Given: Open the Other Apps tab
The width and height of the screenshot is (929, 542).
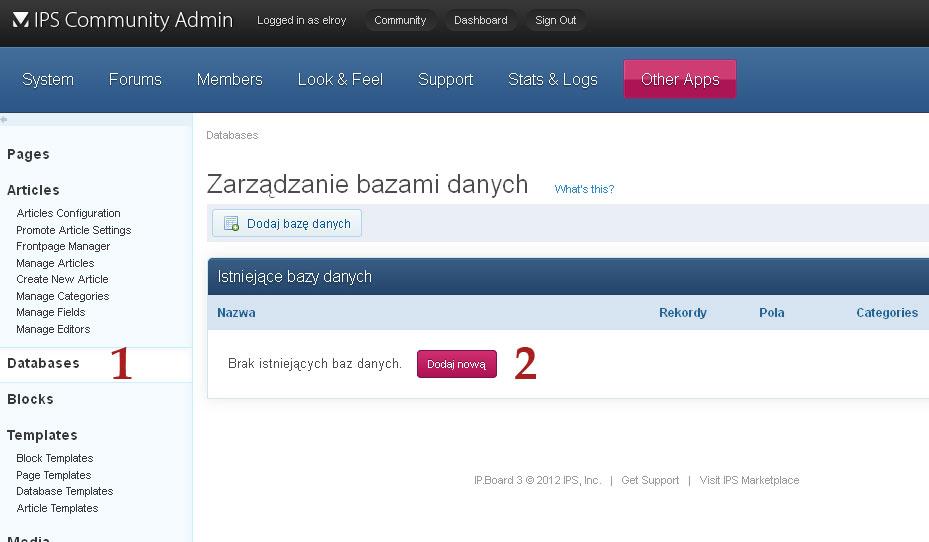Looking at the screenshot, I should (680, 80).
